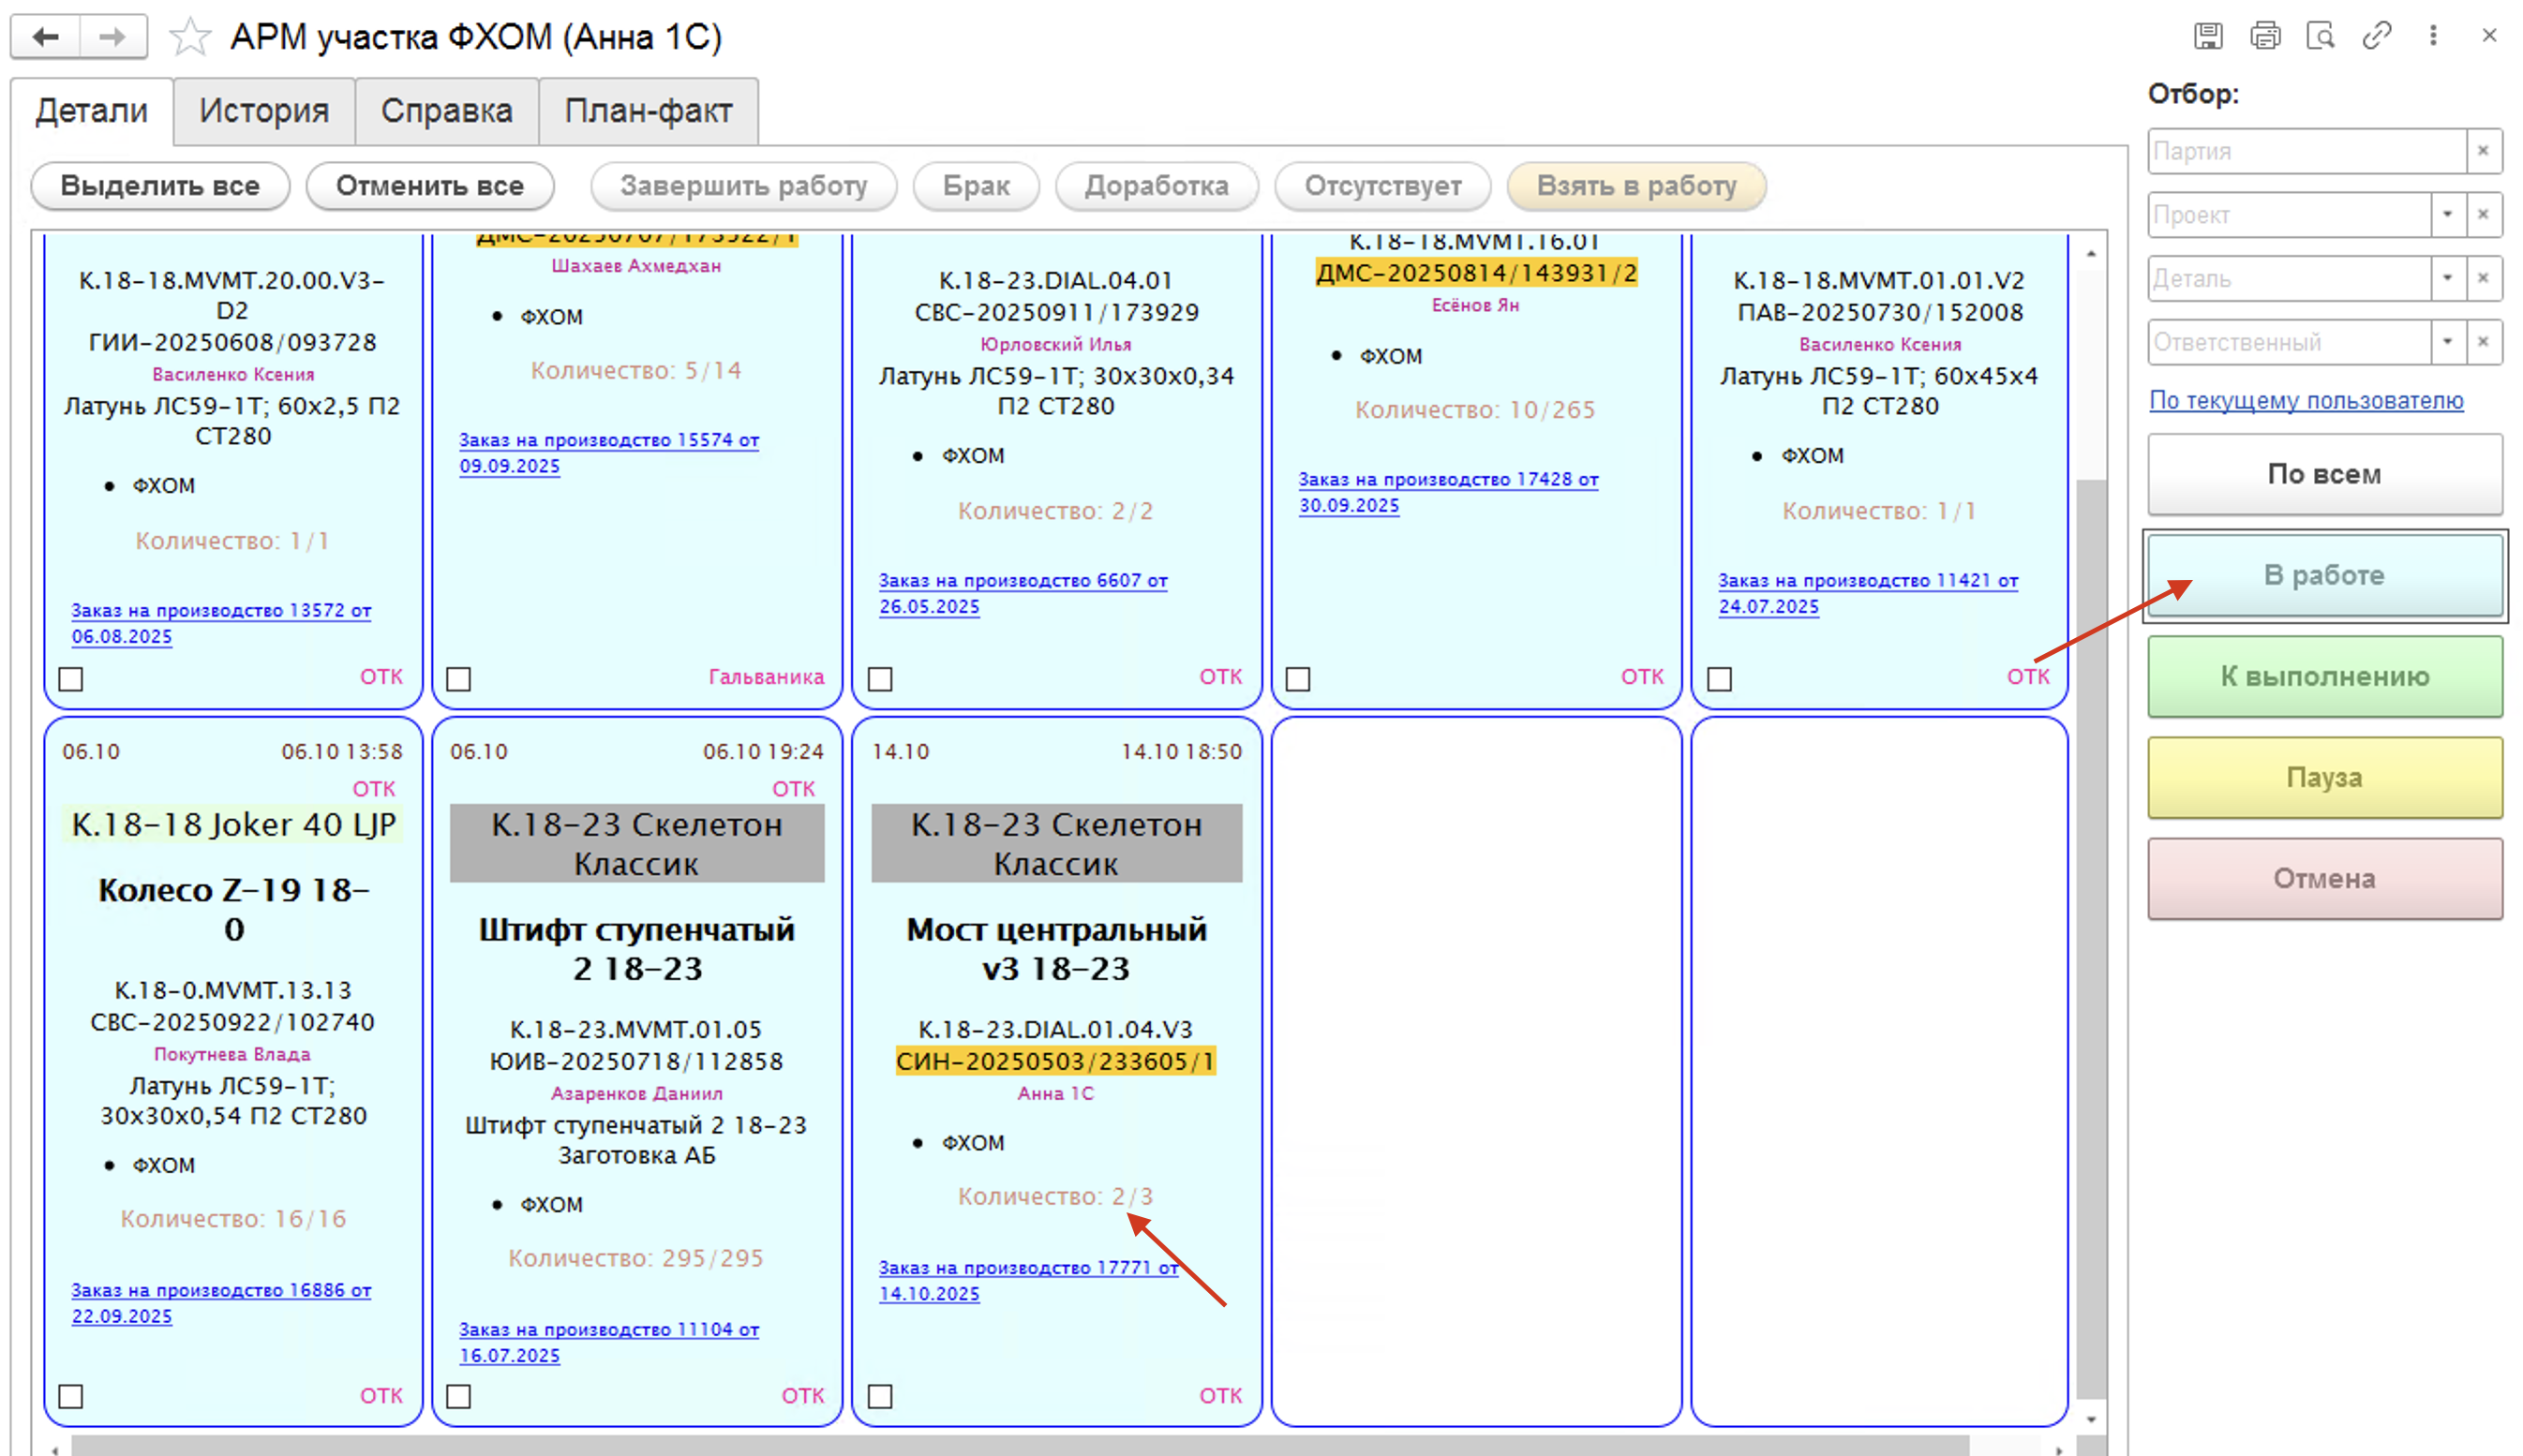Click the save diskette icon
Image resolution: width=2523 pixels, height=1456 pixels.
(x=2208, y=36)
